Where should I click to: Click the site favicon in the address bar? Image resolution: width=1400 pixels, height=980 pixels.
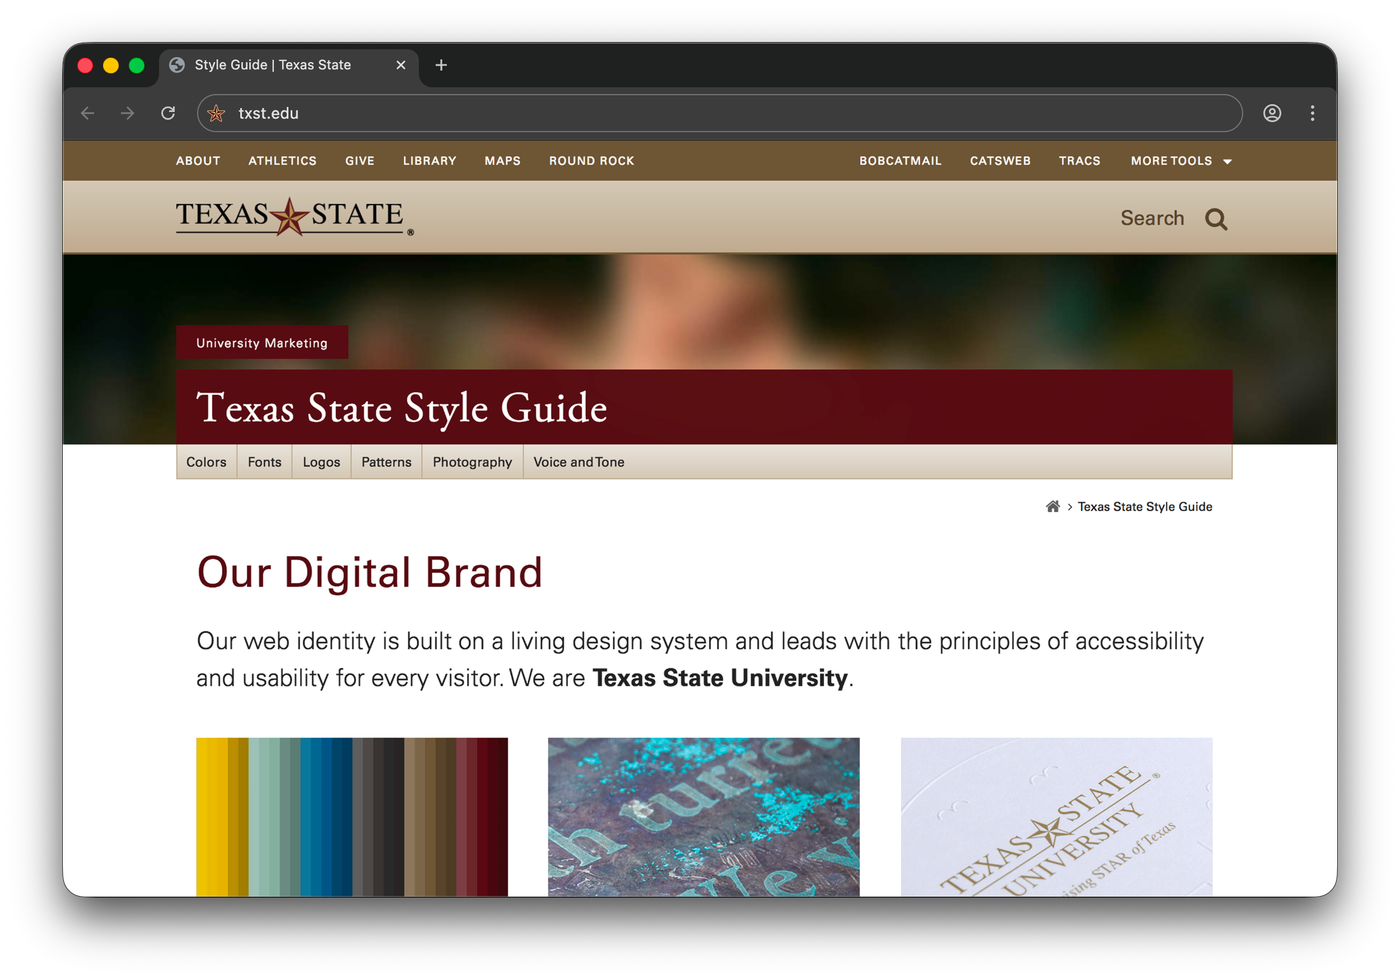pos(215,113)
